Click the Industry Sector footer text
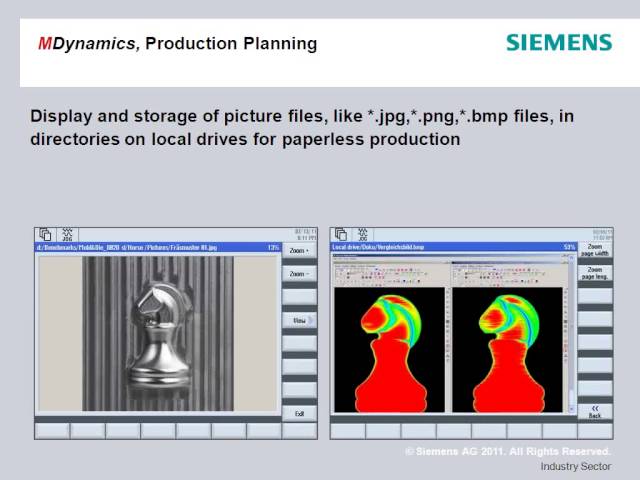 click(576, 466)
